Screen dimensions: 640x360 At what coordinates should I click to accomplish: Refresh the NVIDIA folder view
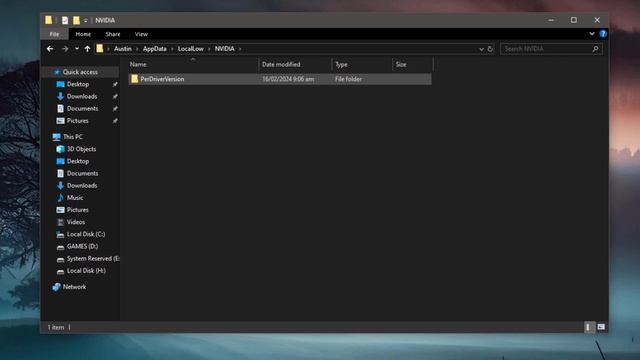click(x=490, y=49)
